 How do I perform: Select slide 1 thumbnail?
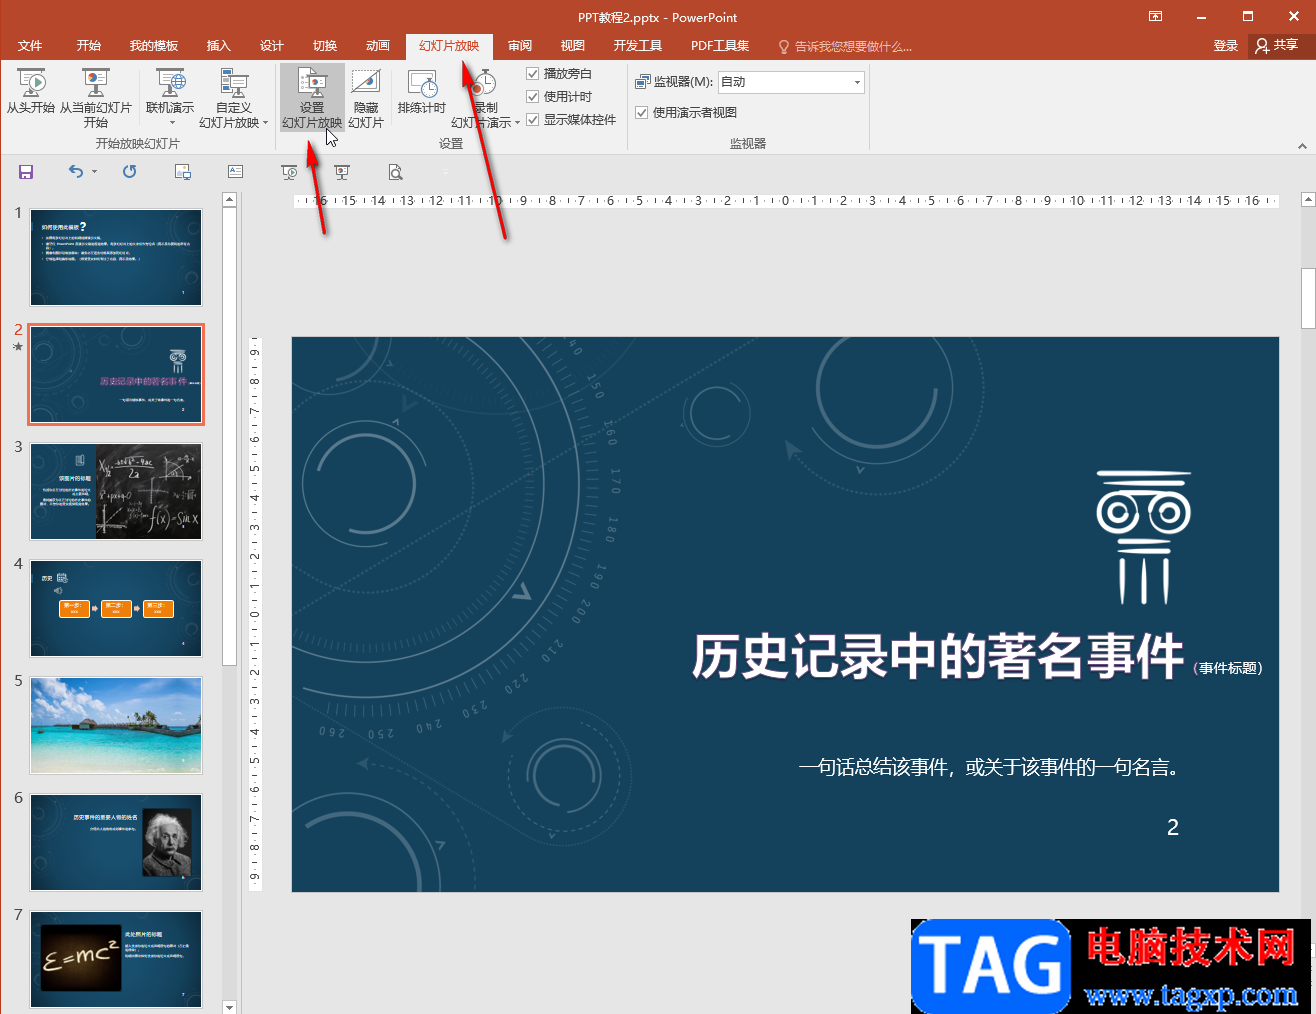116,257
